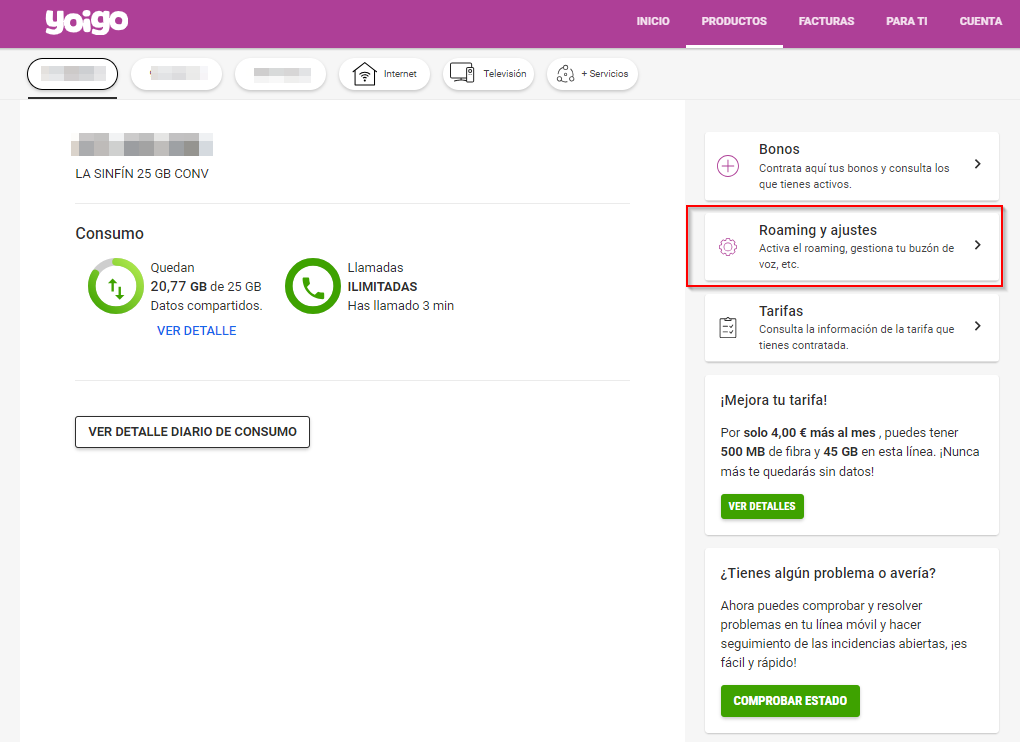This screenshot has width=1020, height=742.
Task: Expand the Bonos card chevron
Action: [x=977, y=164]
